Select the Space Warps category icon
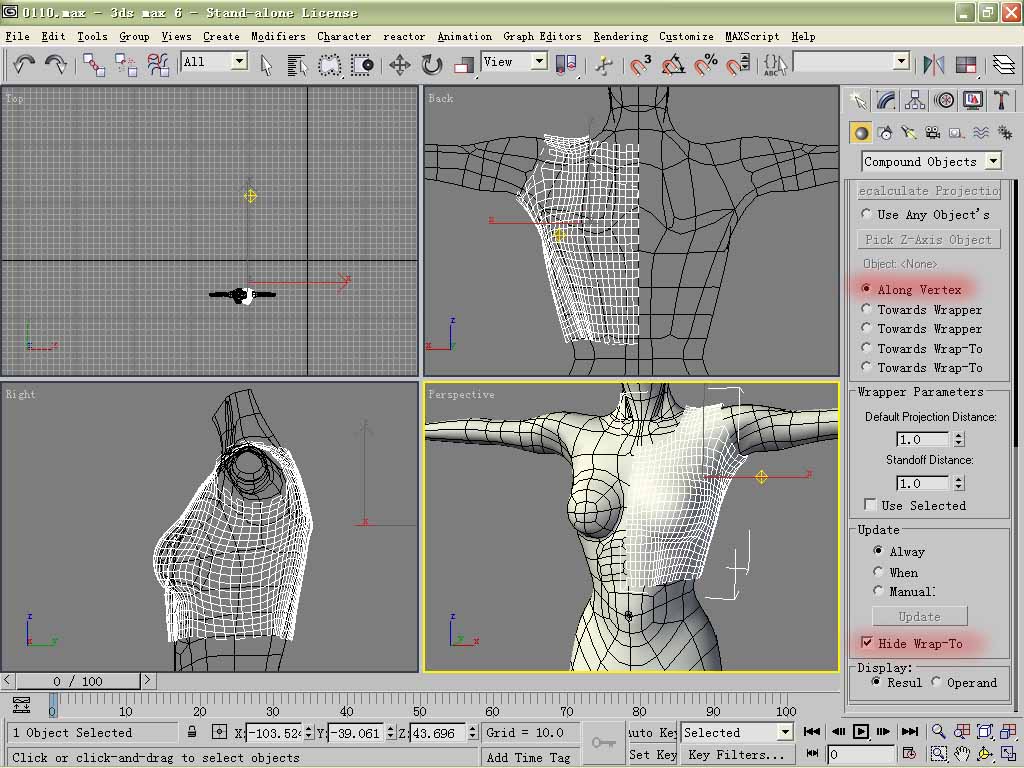The image size is (1024, 768). coord(980,133)
